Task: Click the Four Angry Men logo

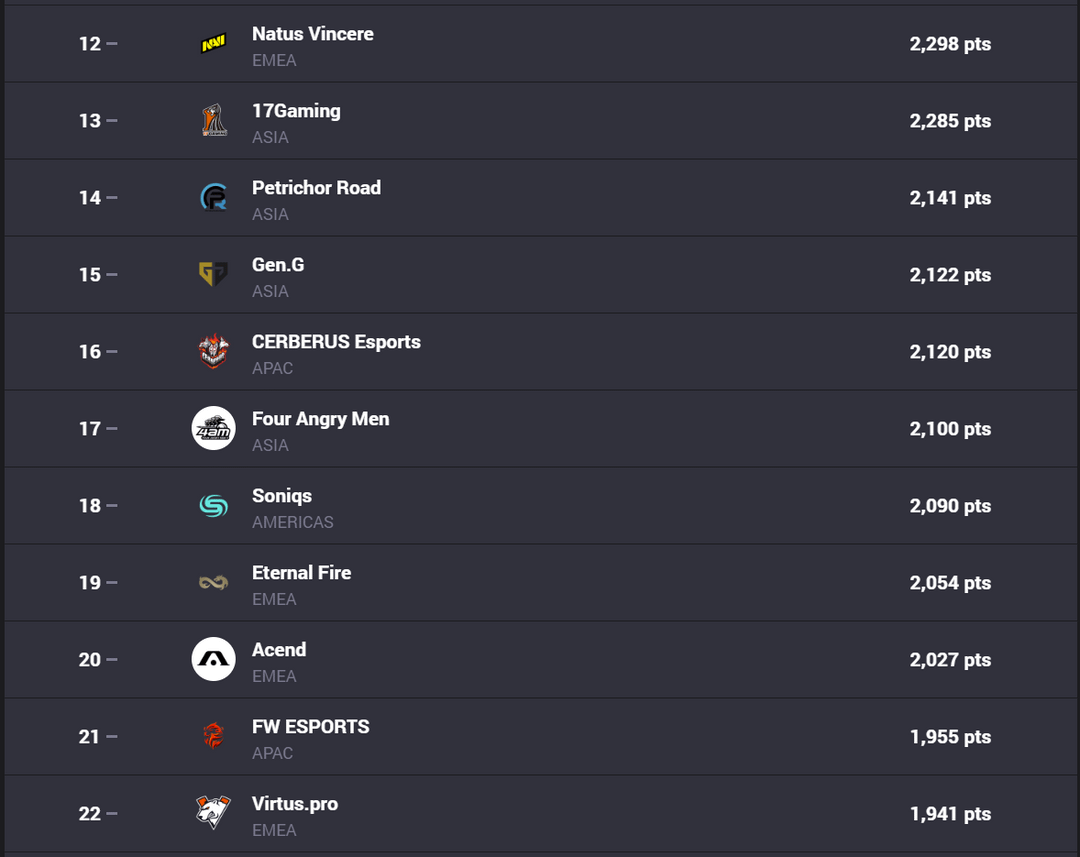Action: tap(213, 429)
